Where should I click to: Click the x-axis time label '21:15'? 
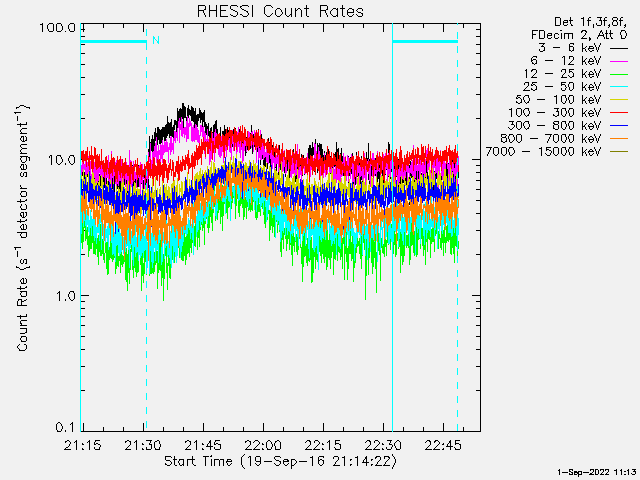83,445
